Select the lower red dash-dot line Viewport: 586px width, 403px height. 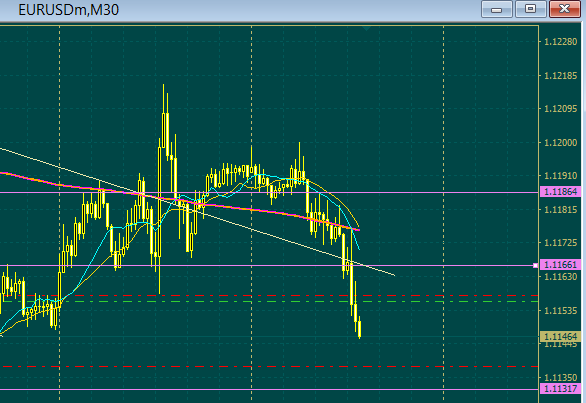point(269,366)
